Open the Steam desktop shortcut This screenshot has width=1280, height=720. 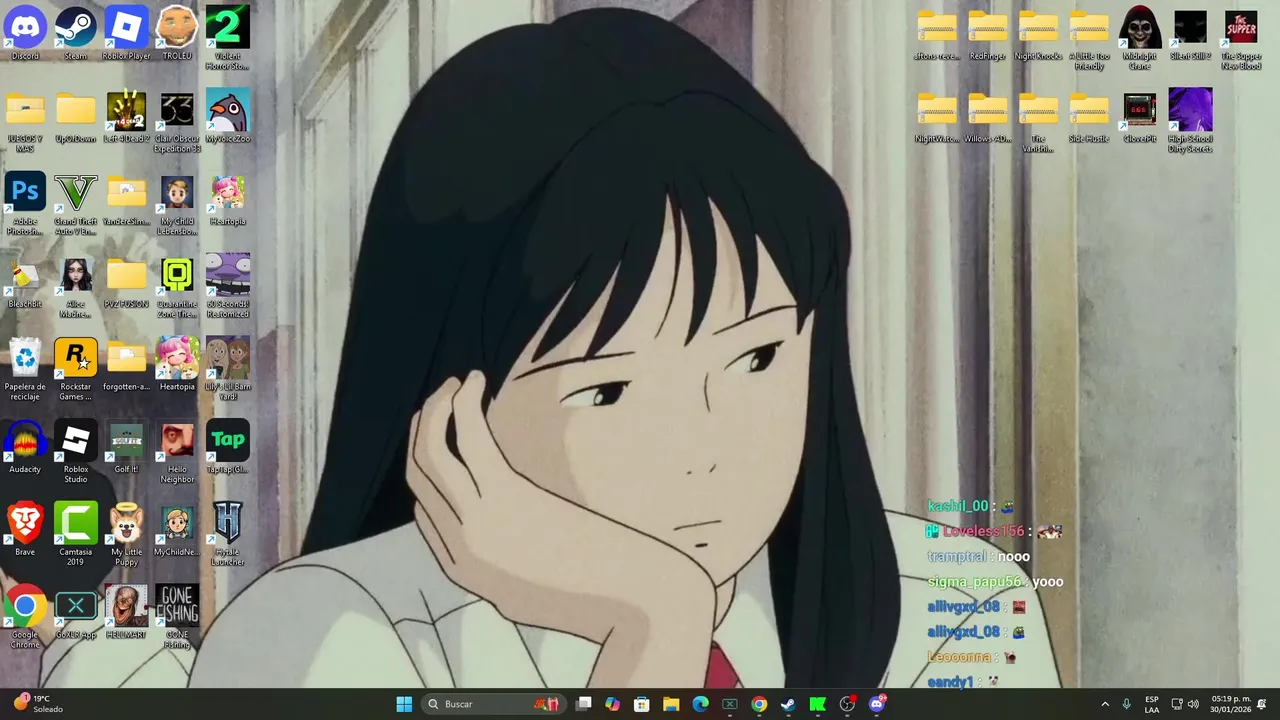click(x=76, y=33)
